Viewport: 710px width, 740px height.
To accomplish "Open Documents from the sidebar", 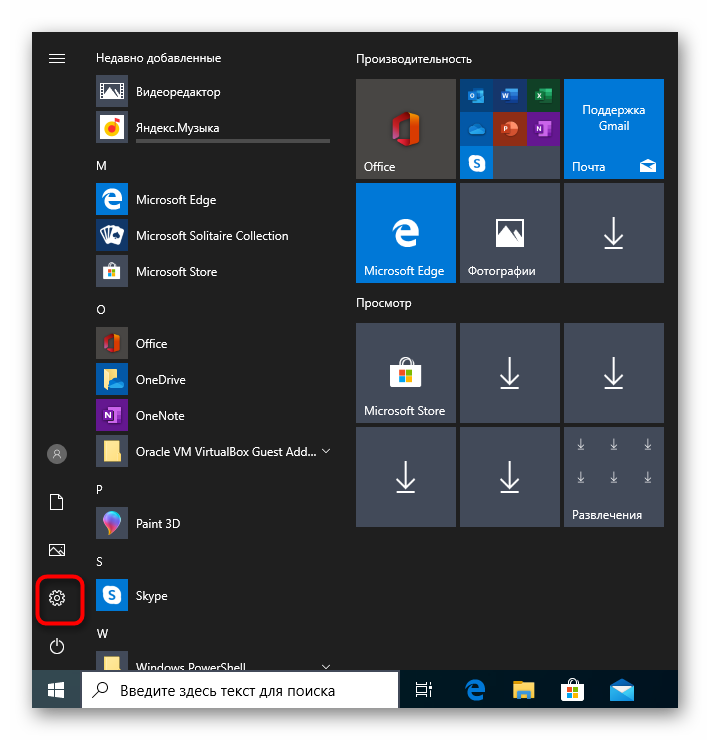I will point(57,502).
